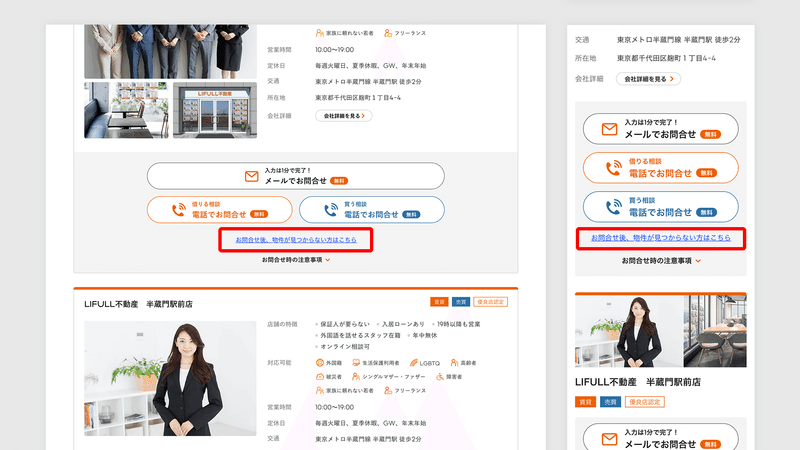Click feature text 外国語を話せるスタッフ在籍

pos(360,335)
